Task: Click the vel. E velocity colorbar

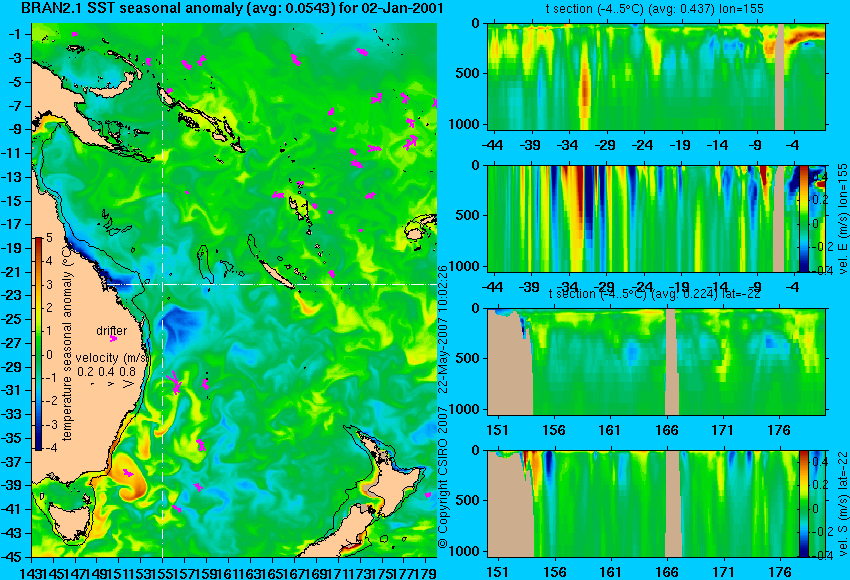Action: coord(803,218)
